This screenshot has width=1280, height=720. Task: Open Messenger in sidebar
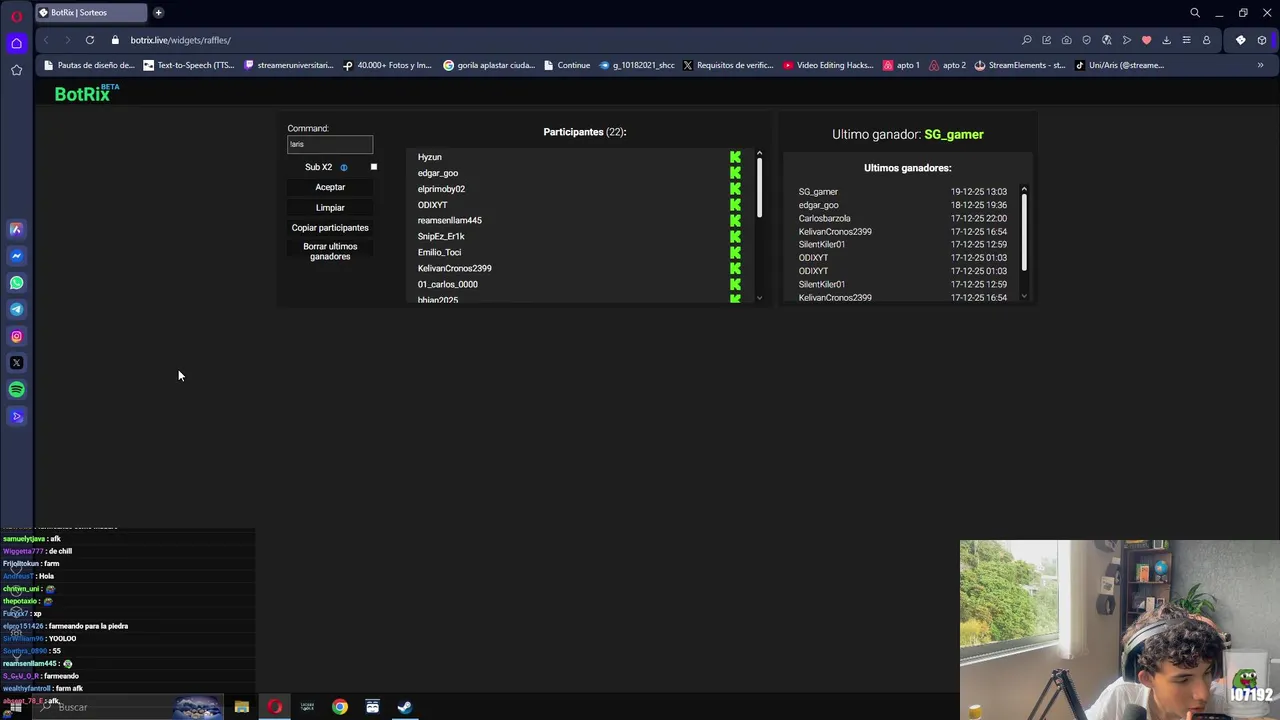coord(16,256)
